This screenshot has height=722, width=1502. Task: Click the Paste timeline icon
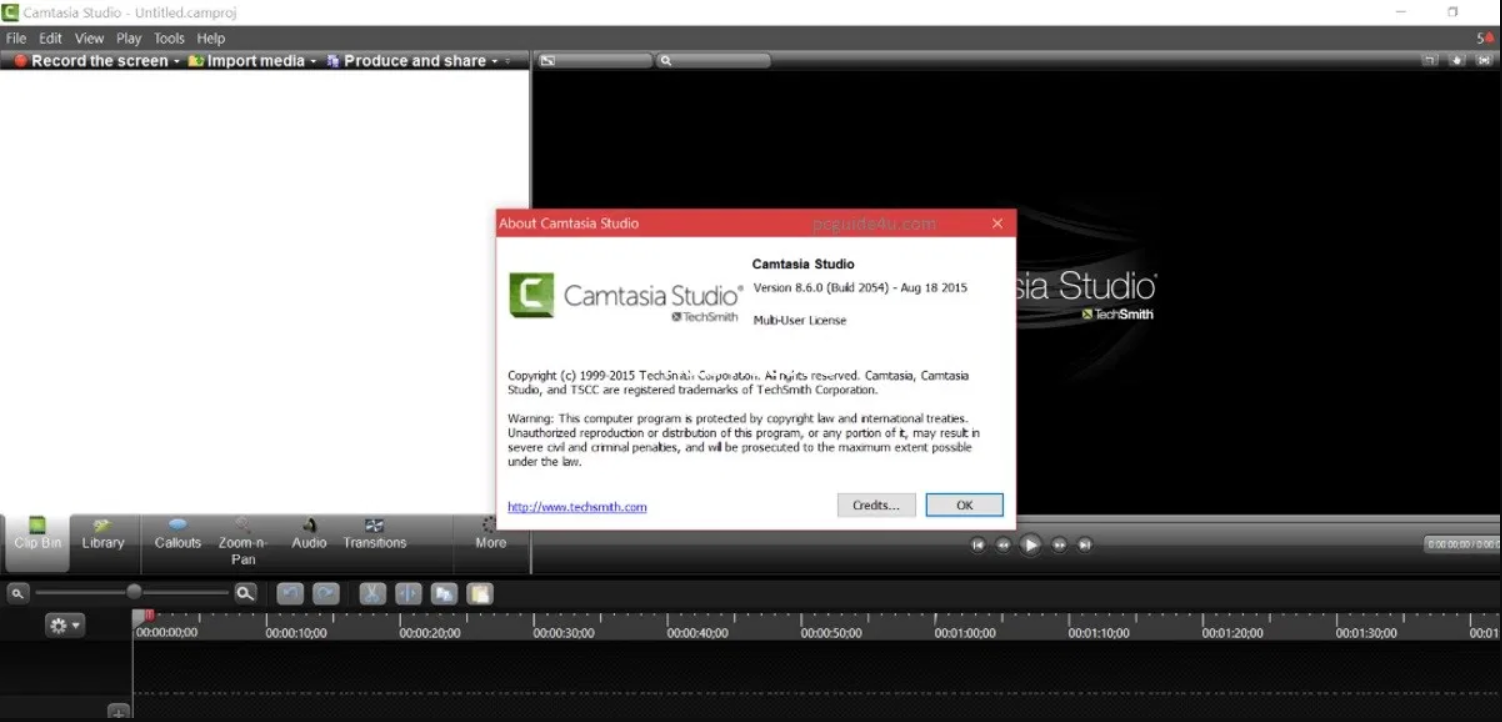[x=480, y=594]
